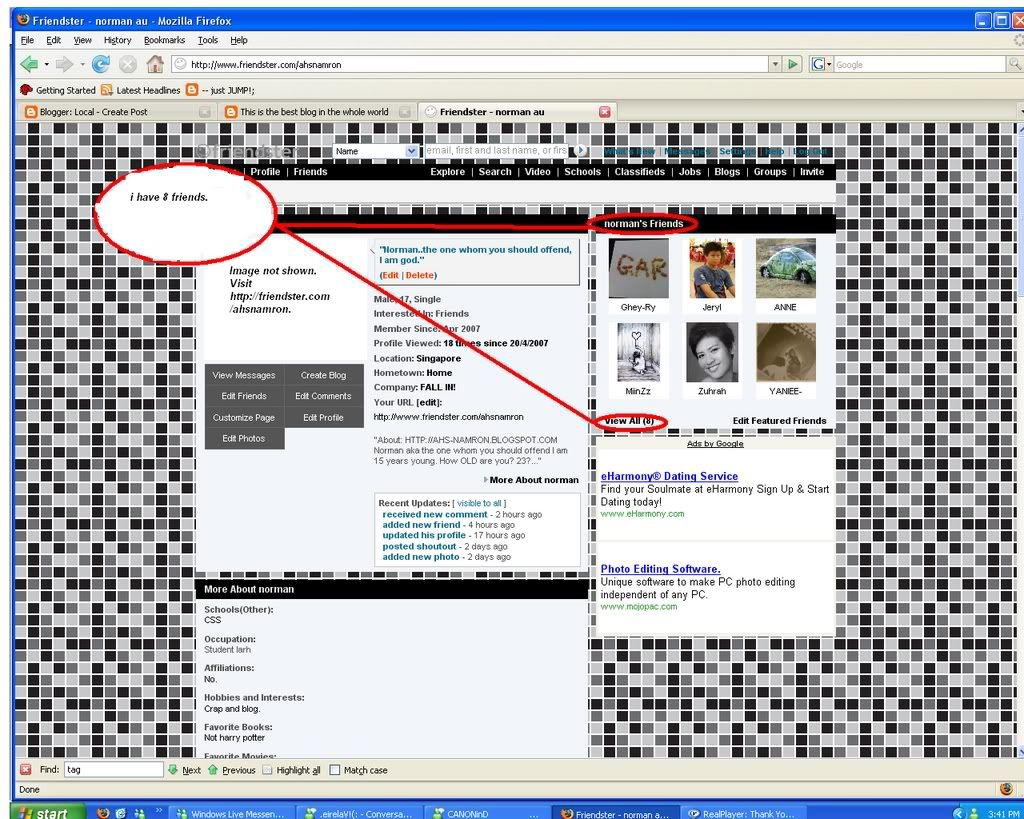Open the History menu
Viewport: 1024px width, 819px height.
(x=118, y=40)
